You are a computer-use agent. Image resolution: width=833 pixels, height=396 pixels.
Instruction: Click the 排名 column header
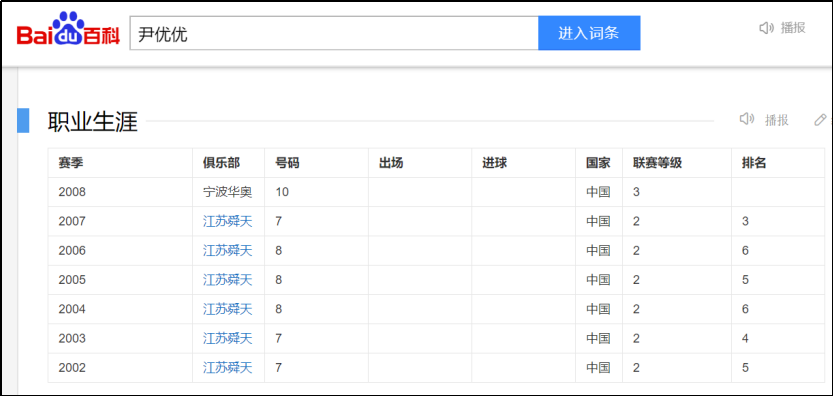pyautogui.click(x=754, y=163)
